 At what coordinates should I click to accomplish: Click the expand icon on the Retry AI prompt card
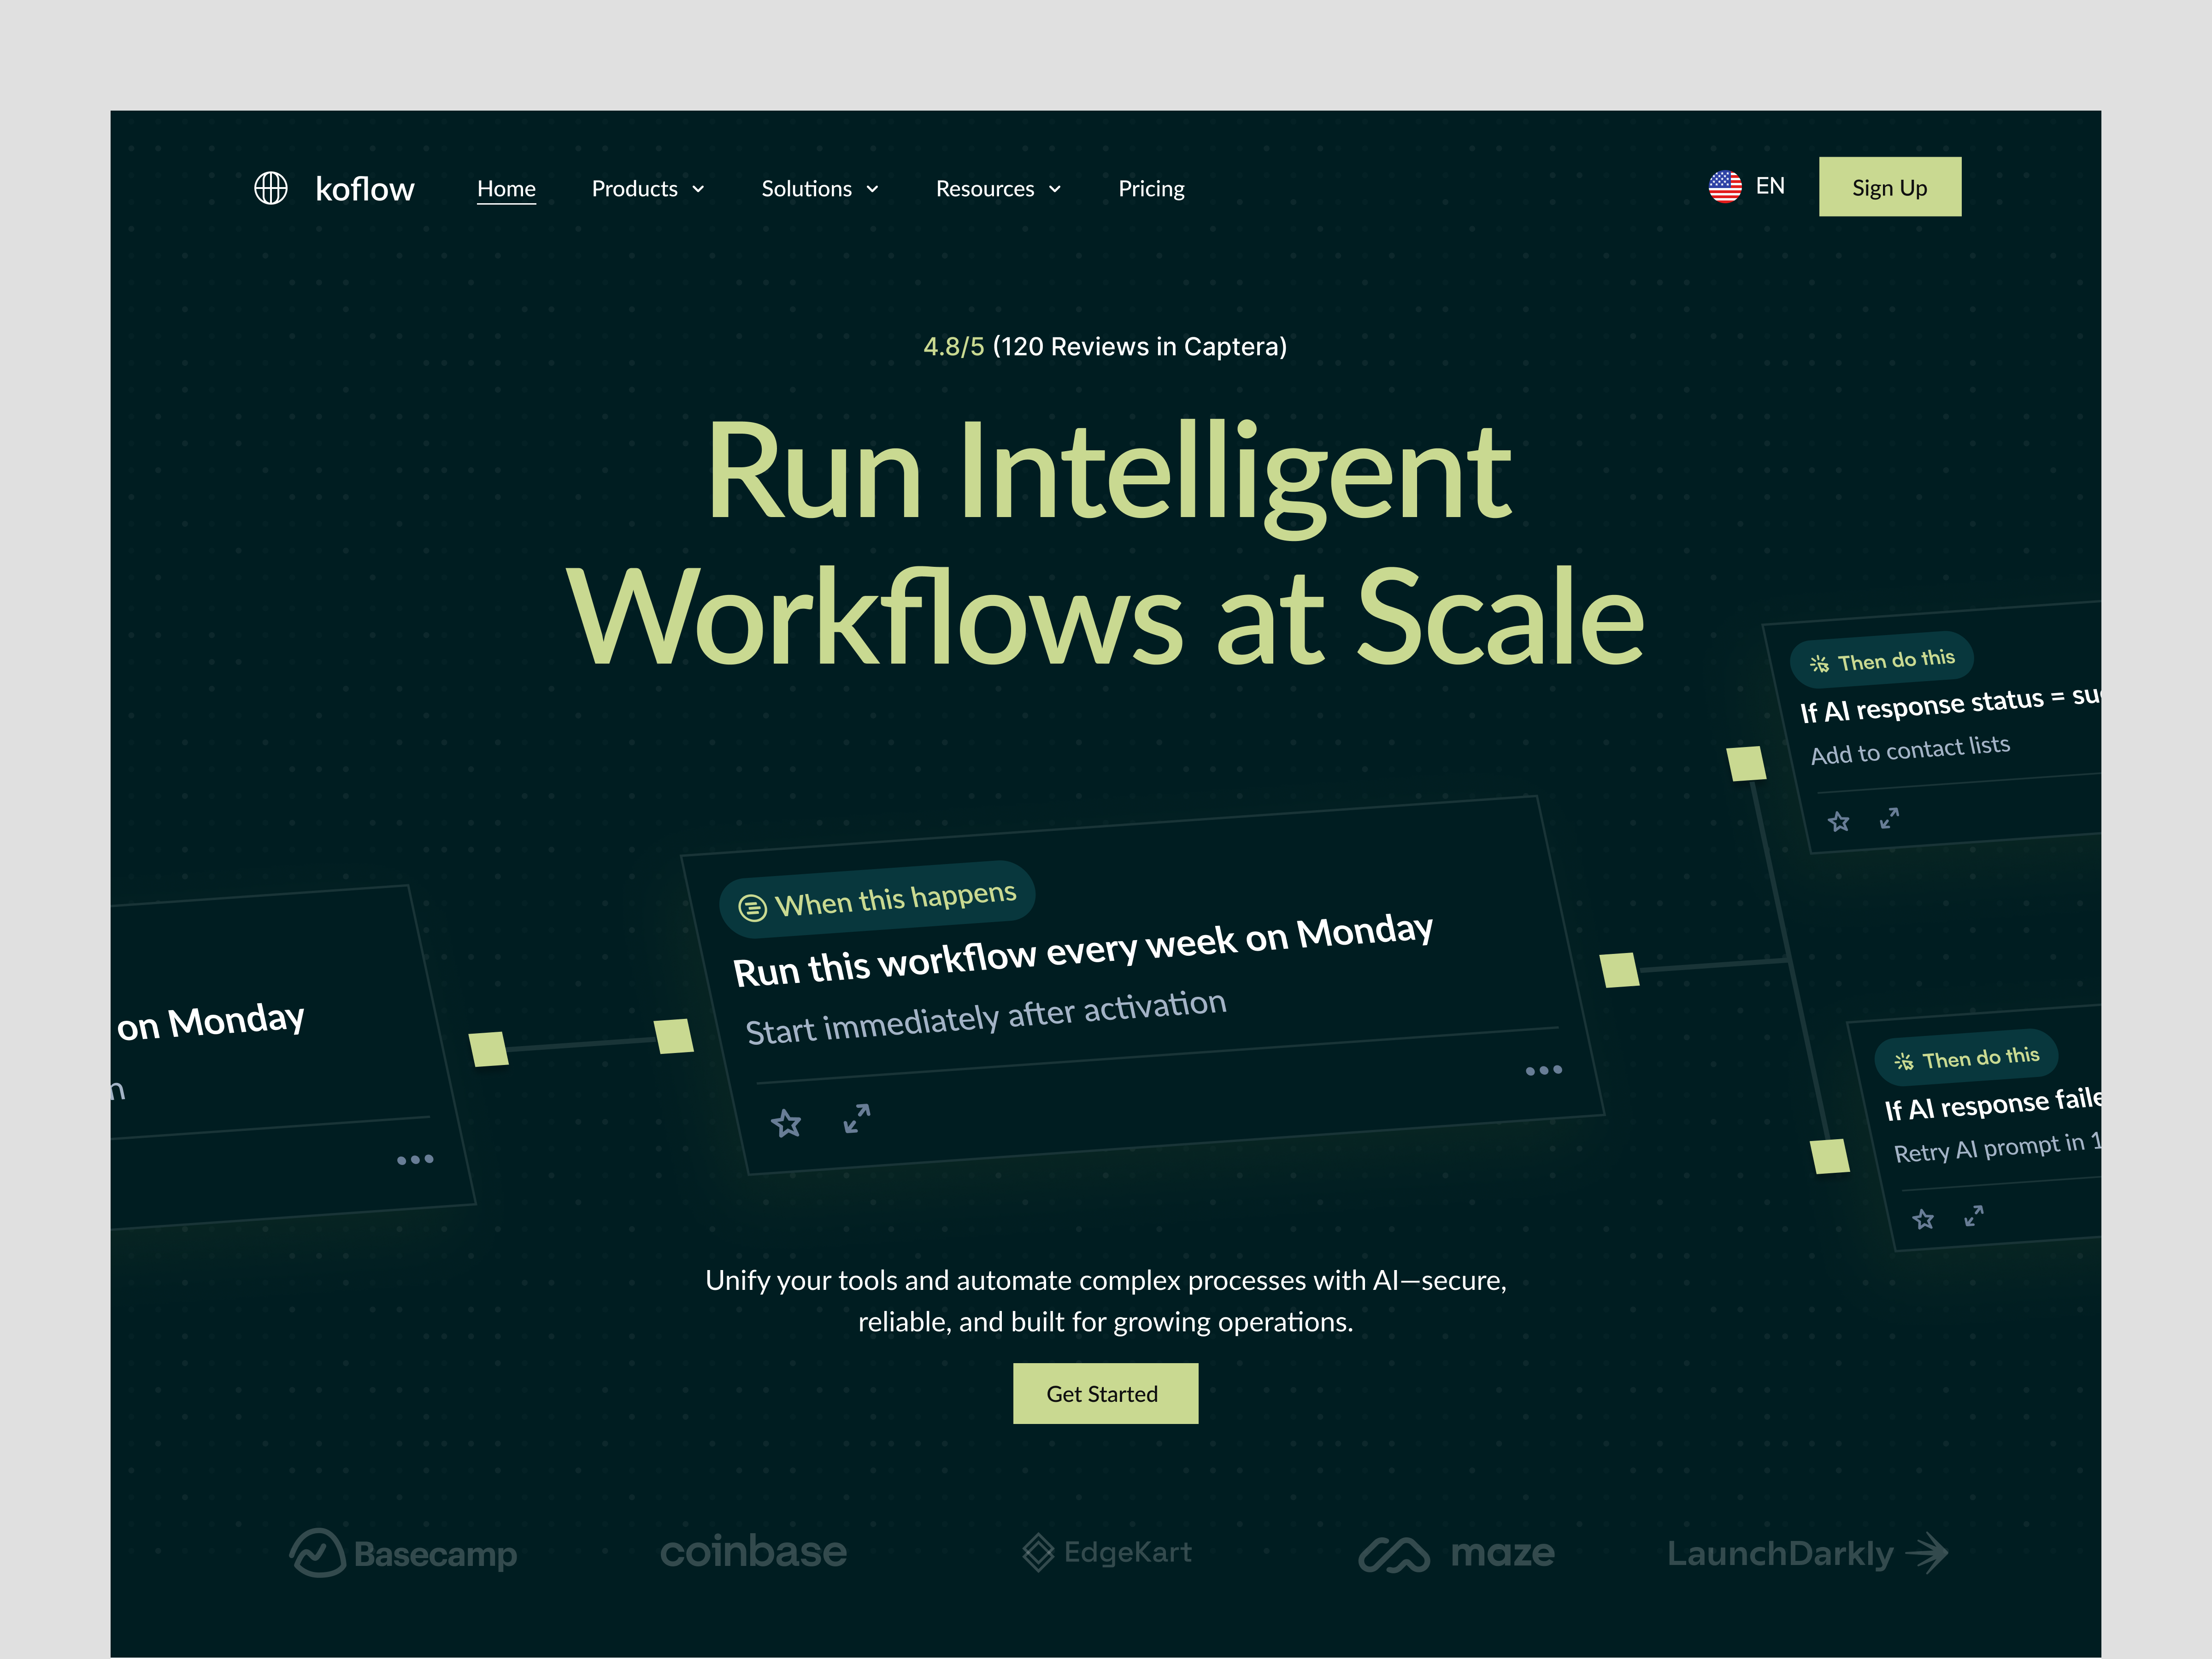pos(1975,1217)
